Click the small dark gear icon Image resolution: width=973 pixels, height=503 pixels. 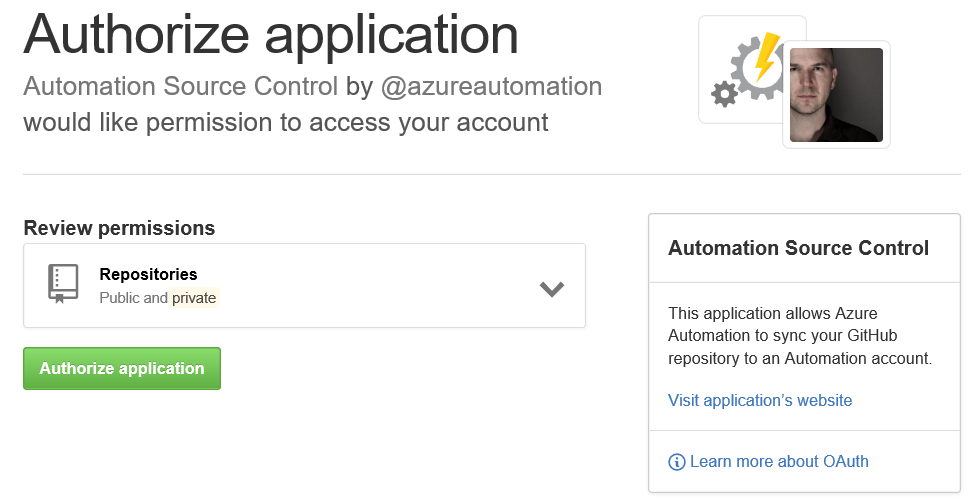click(722, 95)
